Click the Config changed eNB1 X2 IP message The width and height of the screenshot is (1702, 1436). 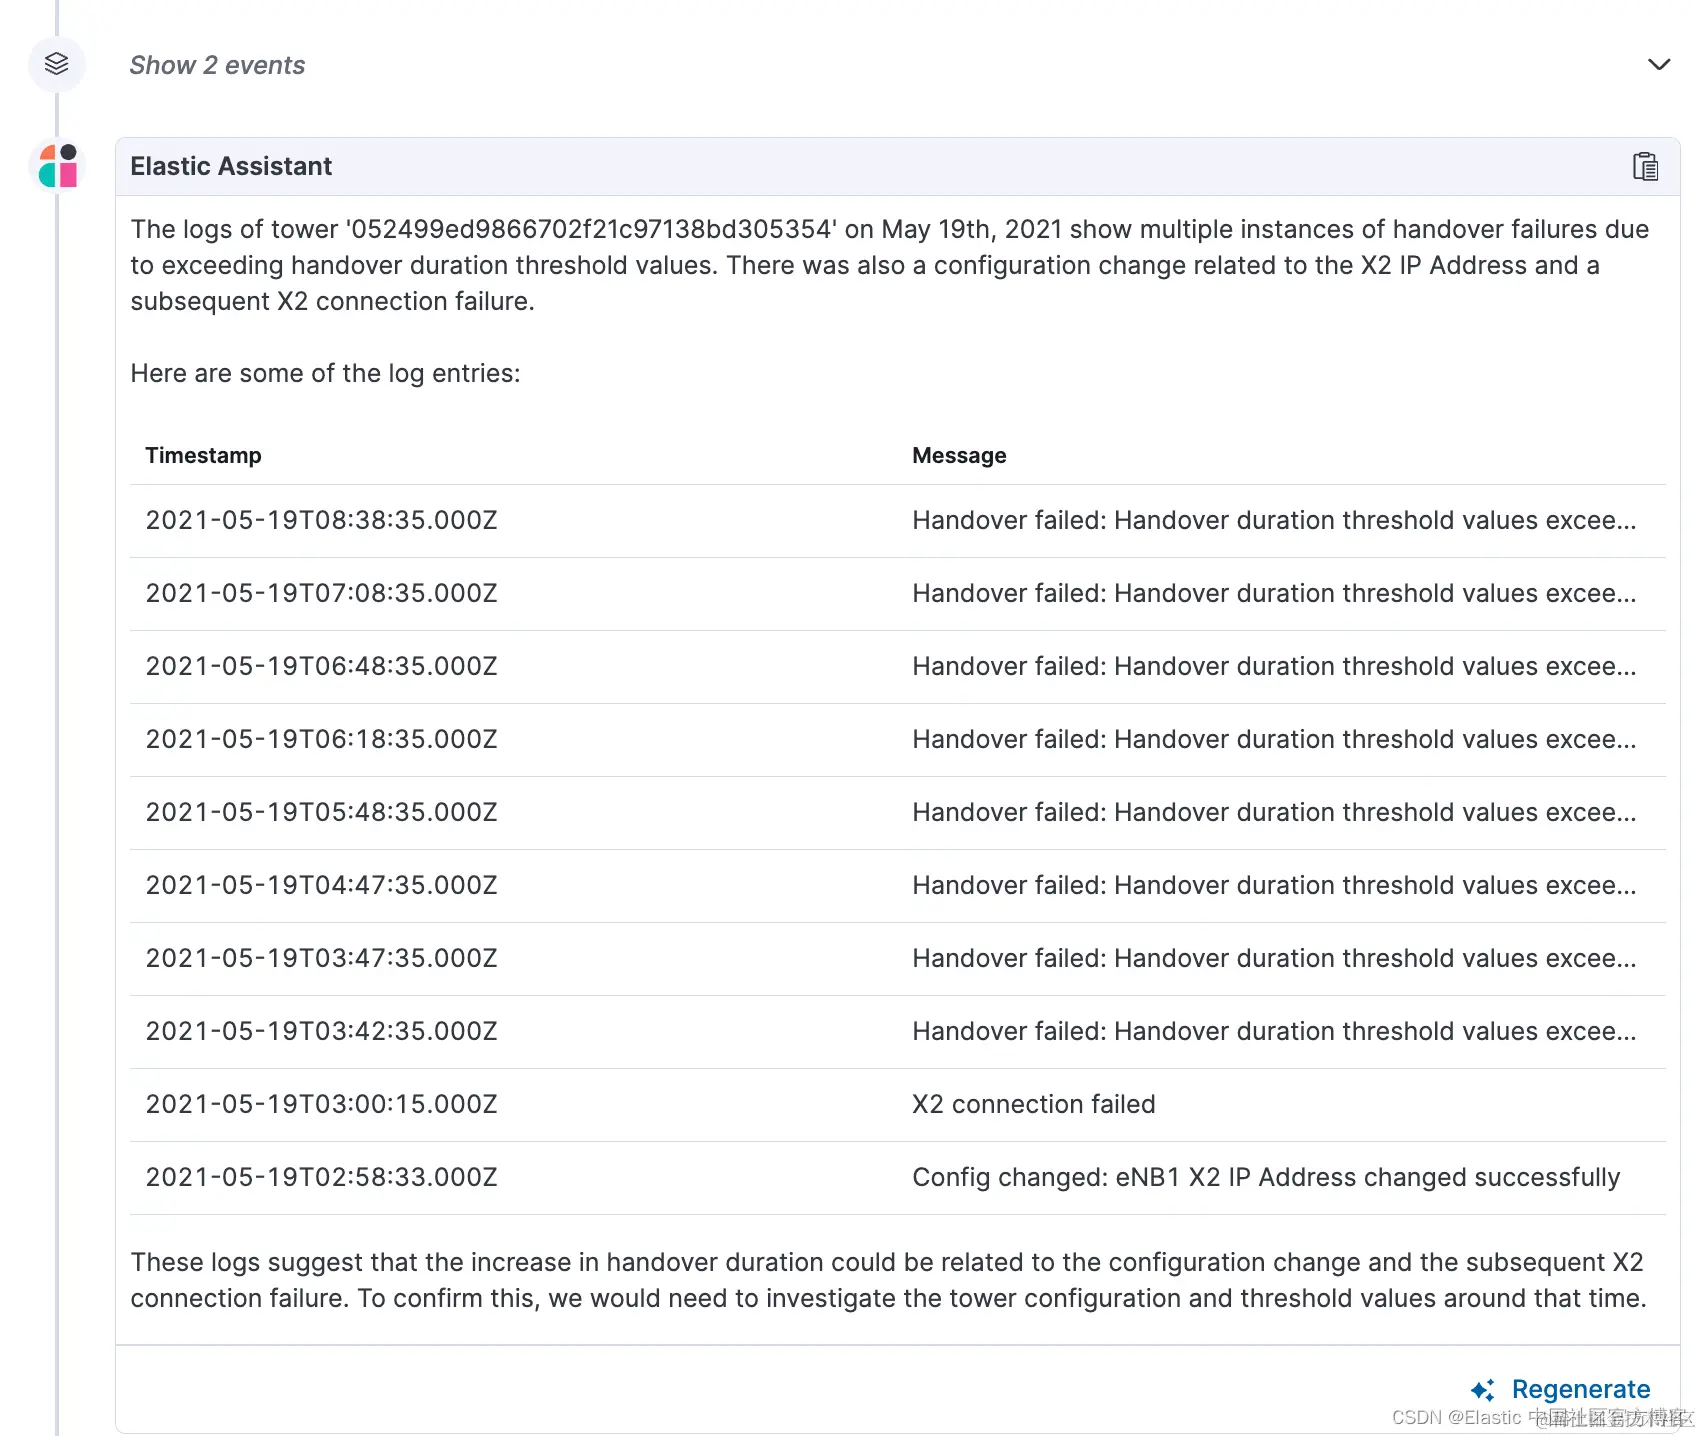click(1266, 1177)
